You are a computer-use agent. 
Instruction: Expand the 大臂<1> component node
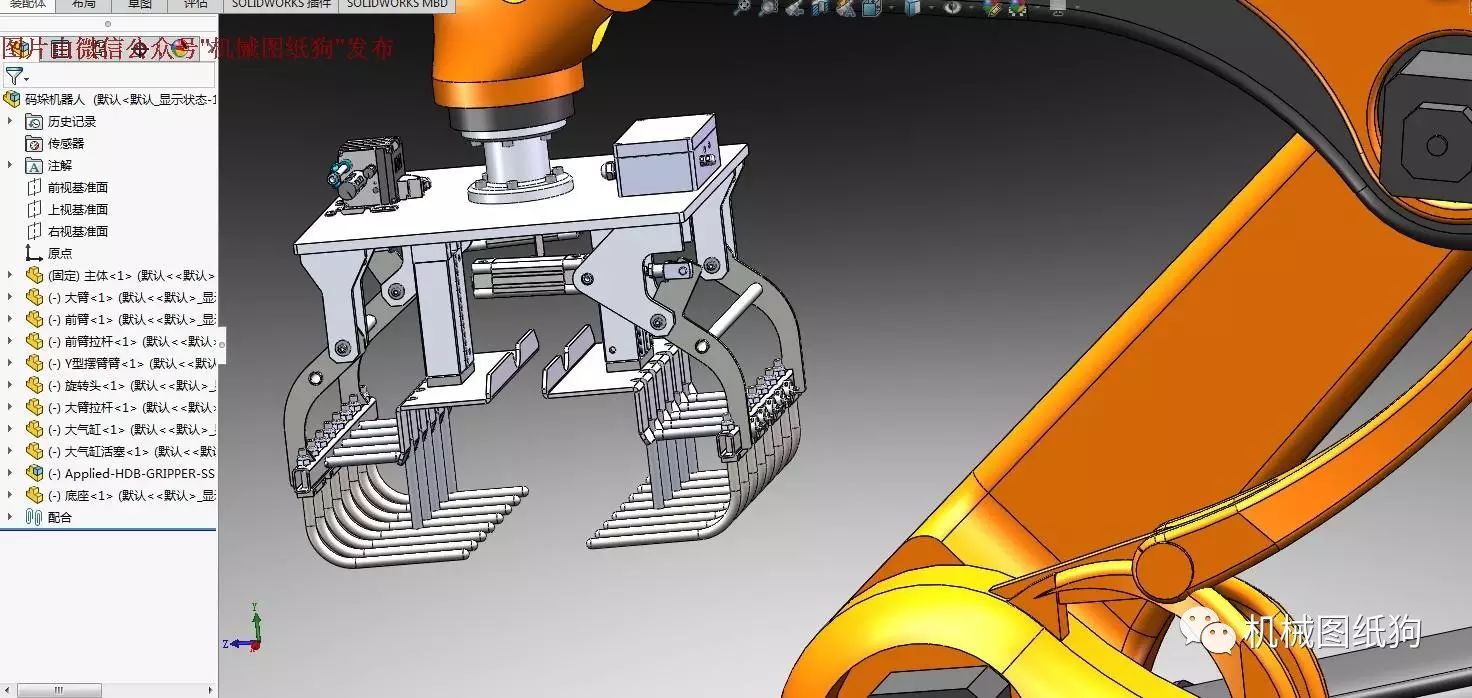[10, 297]
